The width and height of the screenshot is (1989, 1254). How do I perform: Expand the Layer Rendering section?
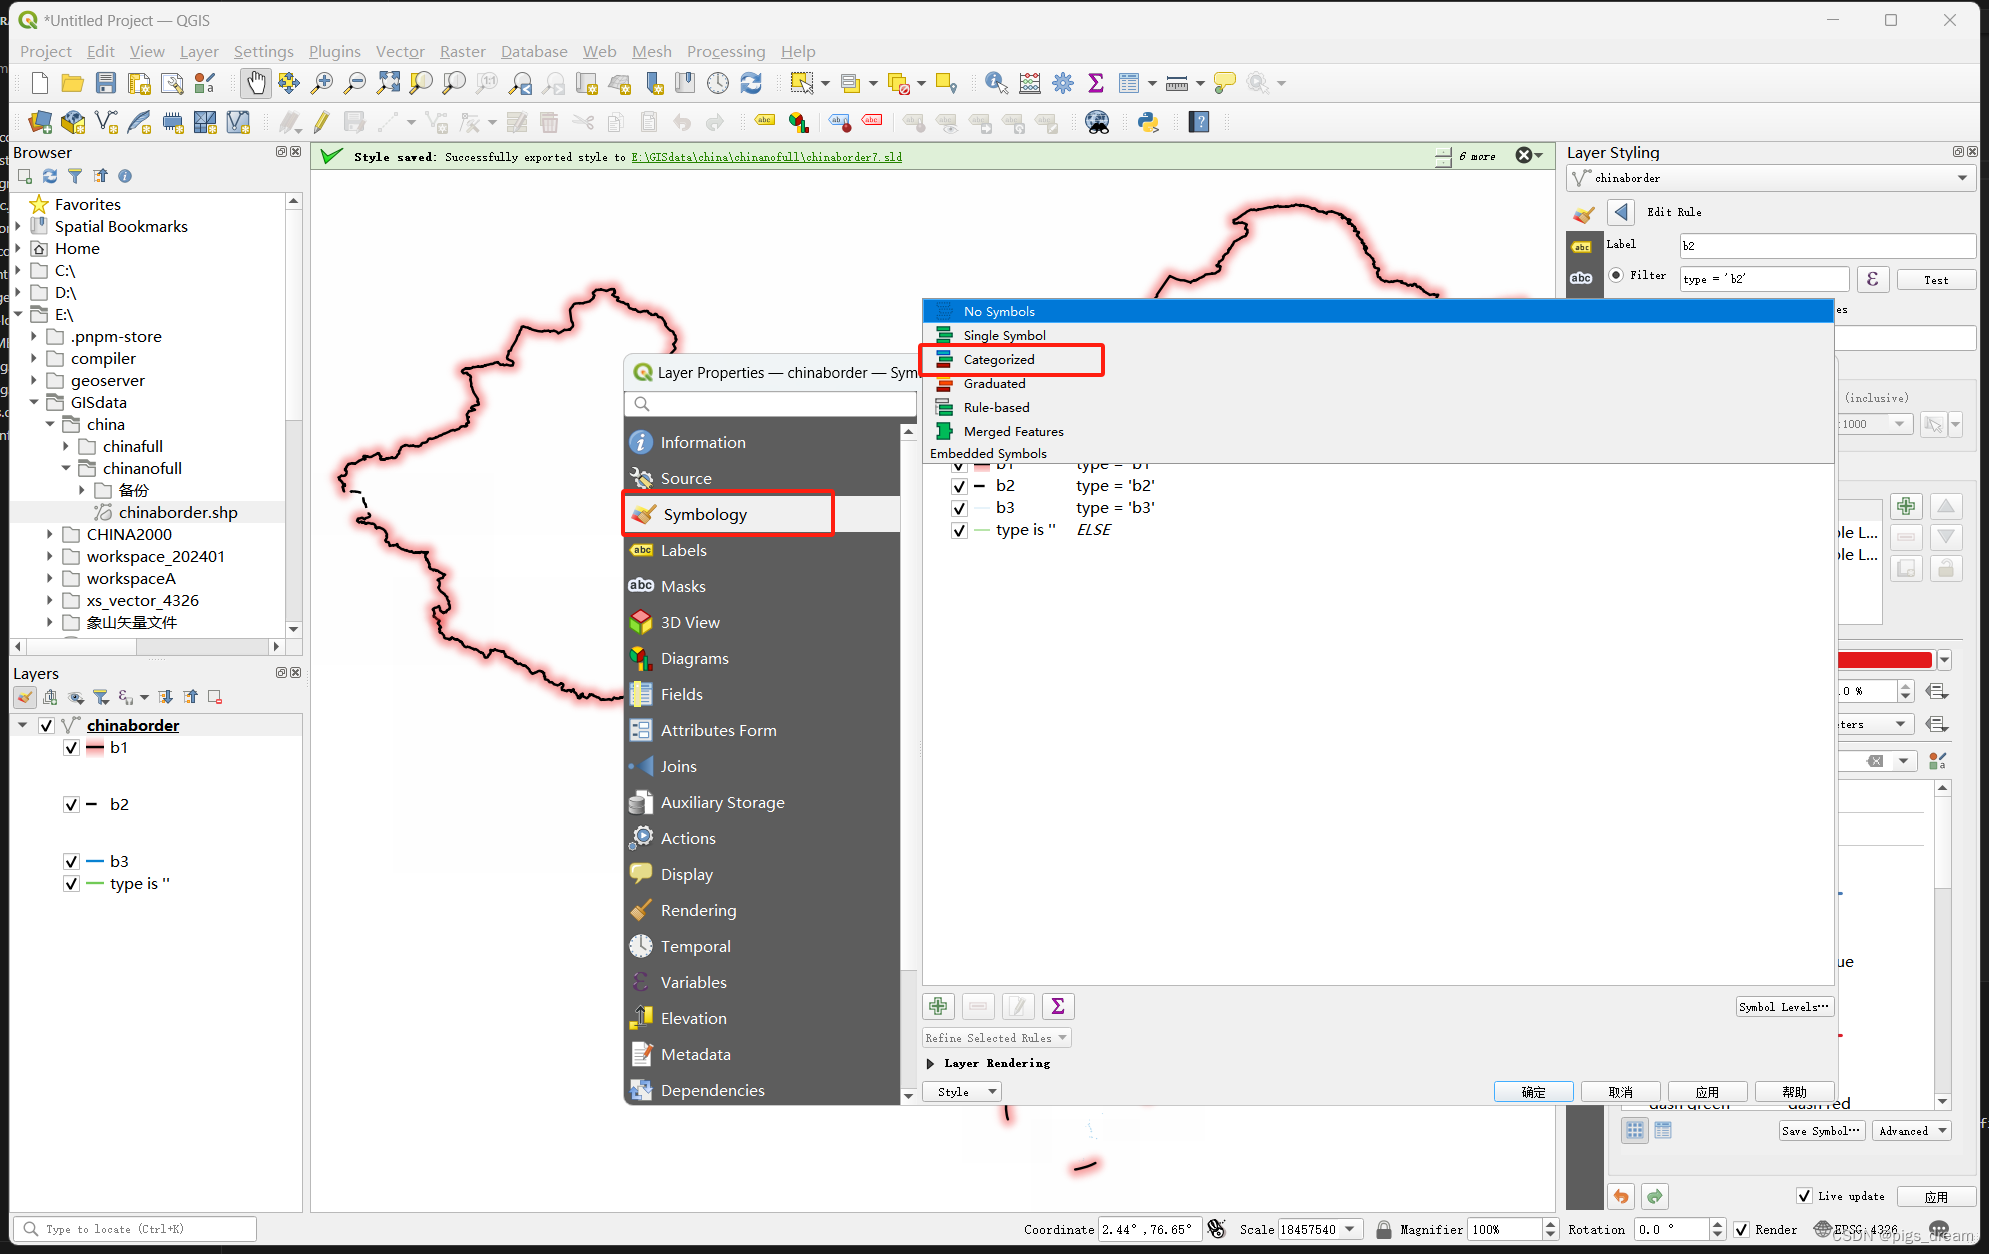pos(931,1063)
